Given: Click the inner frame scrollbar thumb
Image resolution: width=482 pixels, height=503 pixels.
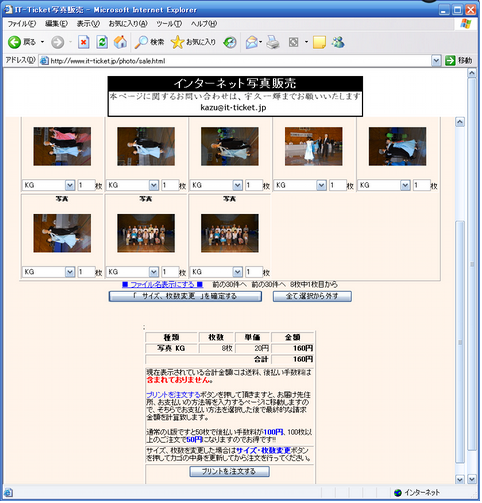Looking at the screenshot, I should click(460, 342).
